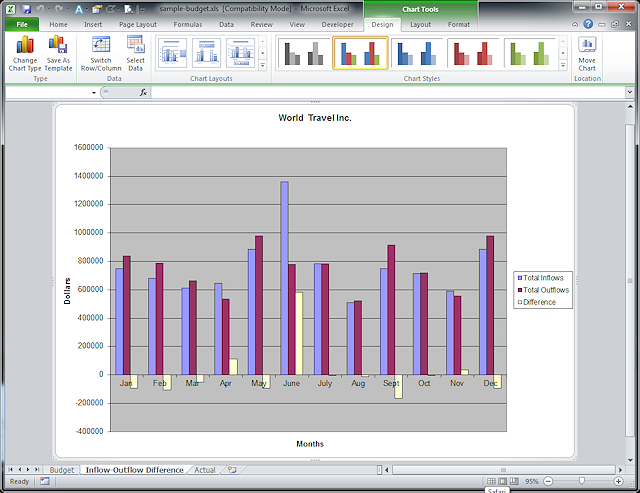The height and width of the screenshot is (493, 640).
Task: Open the Undo history dropdown arrow
Action: [48, 9]
